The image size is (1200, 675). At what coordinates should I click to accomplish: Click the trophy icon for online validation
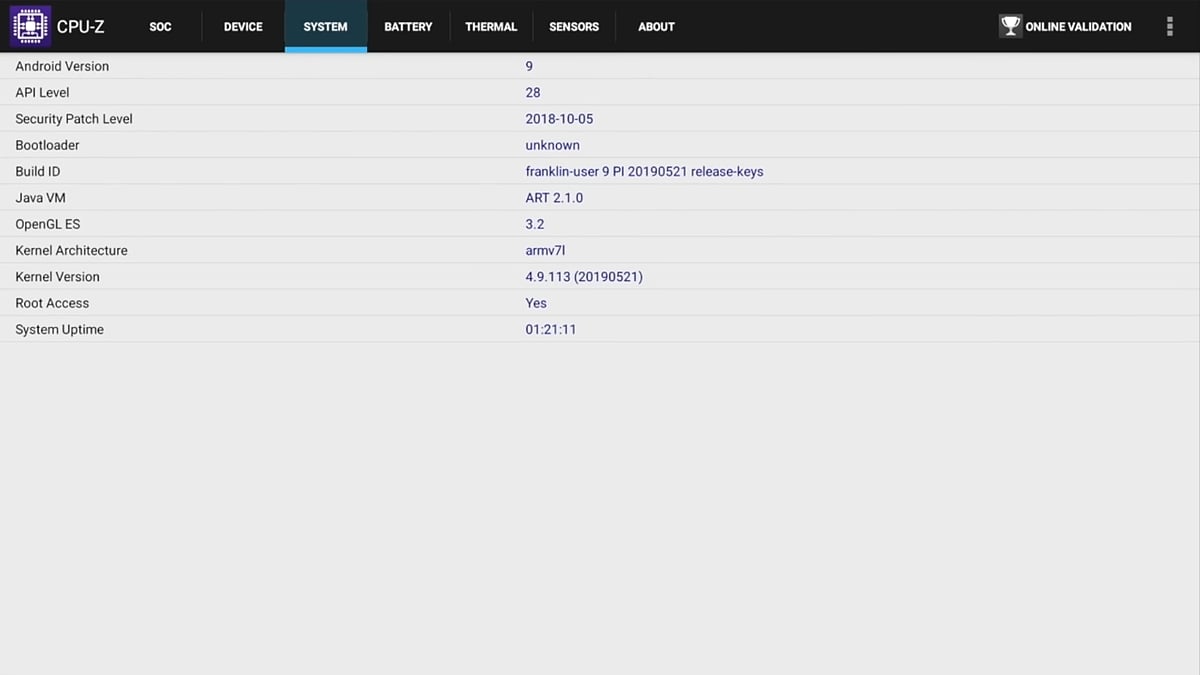1010,26
